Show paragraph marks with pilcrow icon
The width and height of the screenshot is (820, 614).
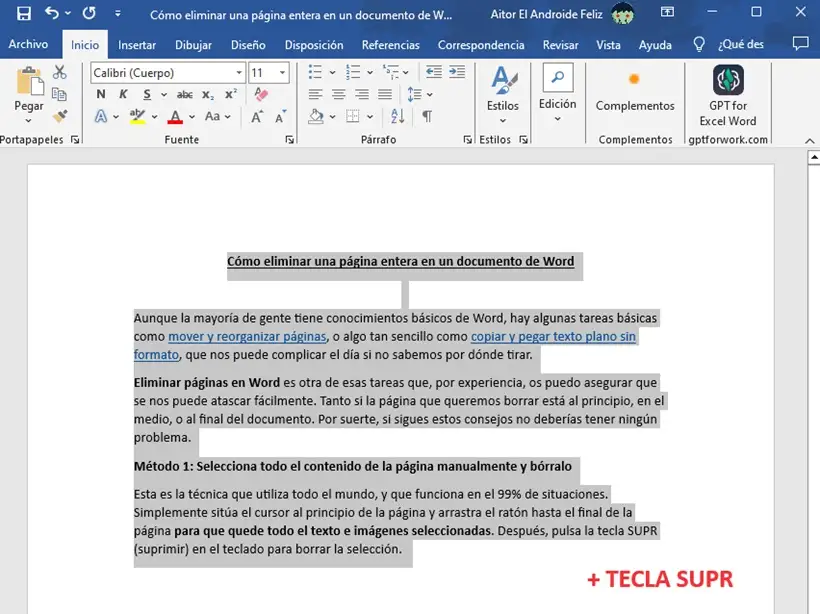(x=427, y=116)
